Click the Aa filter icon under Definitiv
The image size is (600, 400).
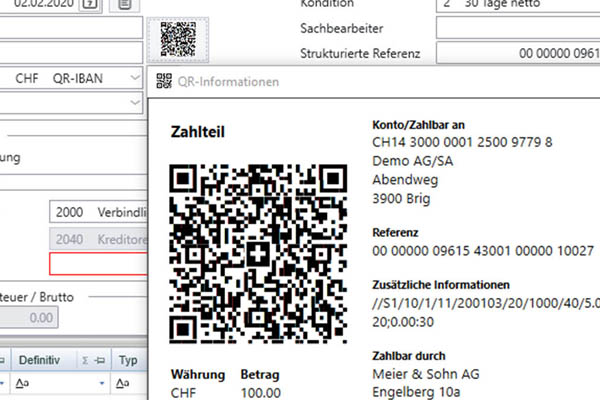pos(22,383)
